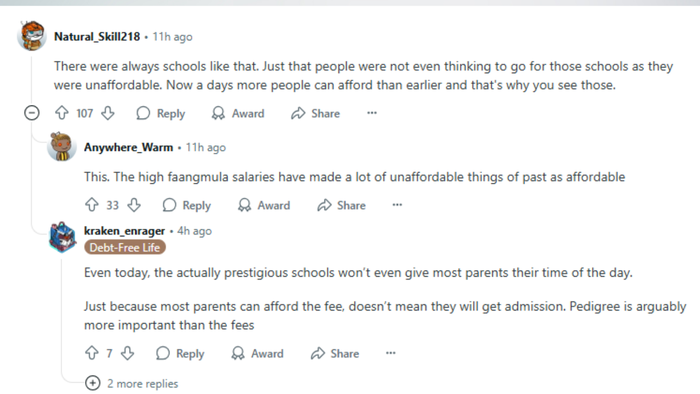The image size is (700, 394).
Task: Reply to Anywhere_Warm's comment
Action: tap(187, 205)
